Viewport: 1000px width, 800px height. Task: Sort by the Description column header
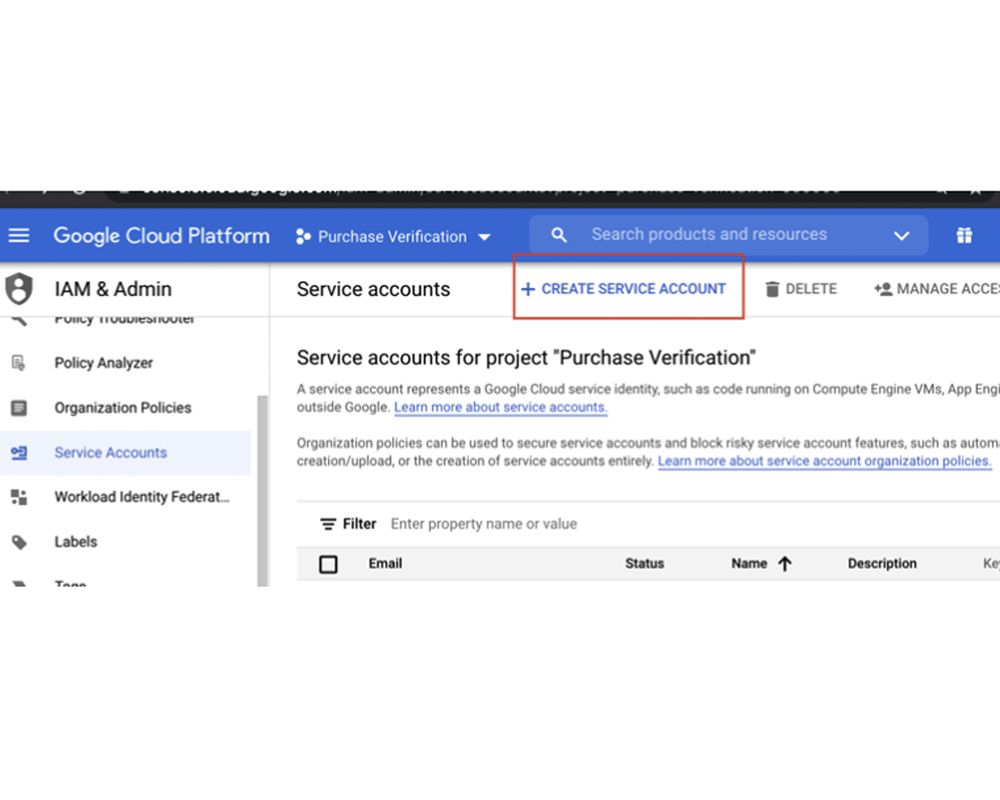coord(882,563)
